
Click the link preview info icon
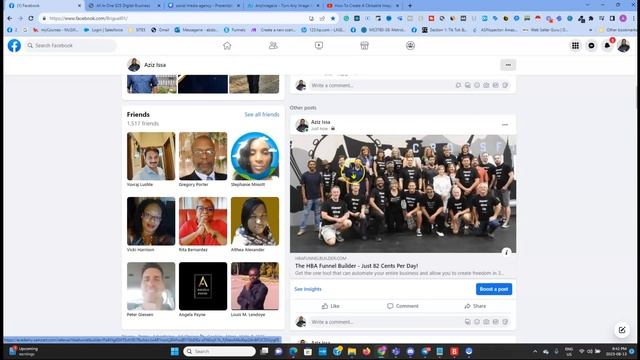tap(506, 252)
